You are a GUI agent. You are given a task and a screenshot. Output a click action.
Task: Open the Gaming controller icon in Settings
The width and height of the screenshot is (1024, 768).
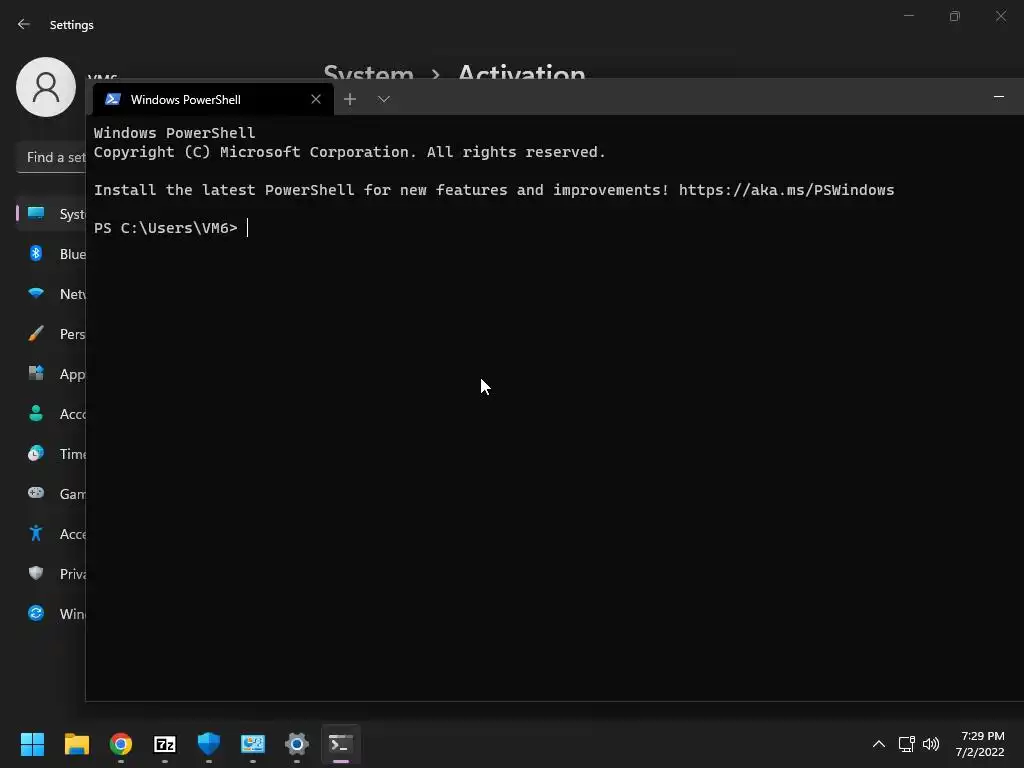[36, 493]
